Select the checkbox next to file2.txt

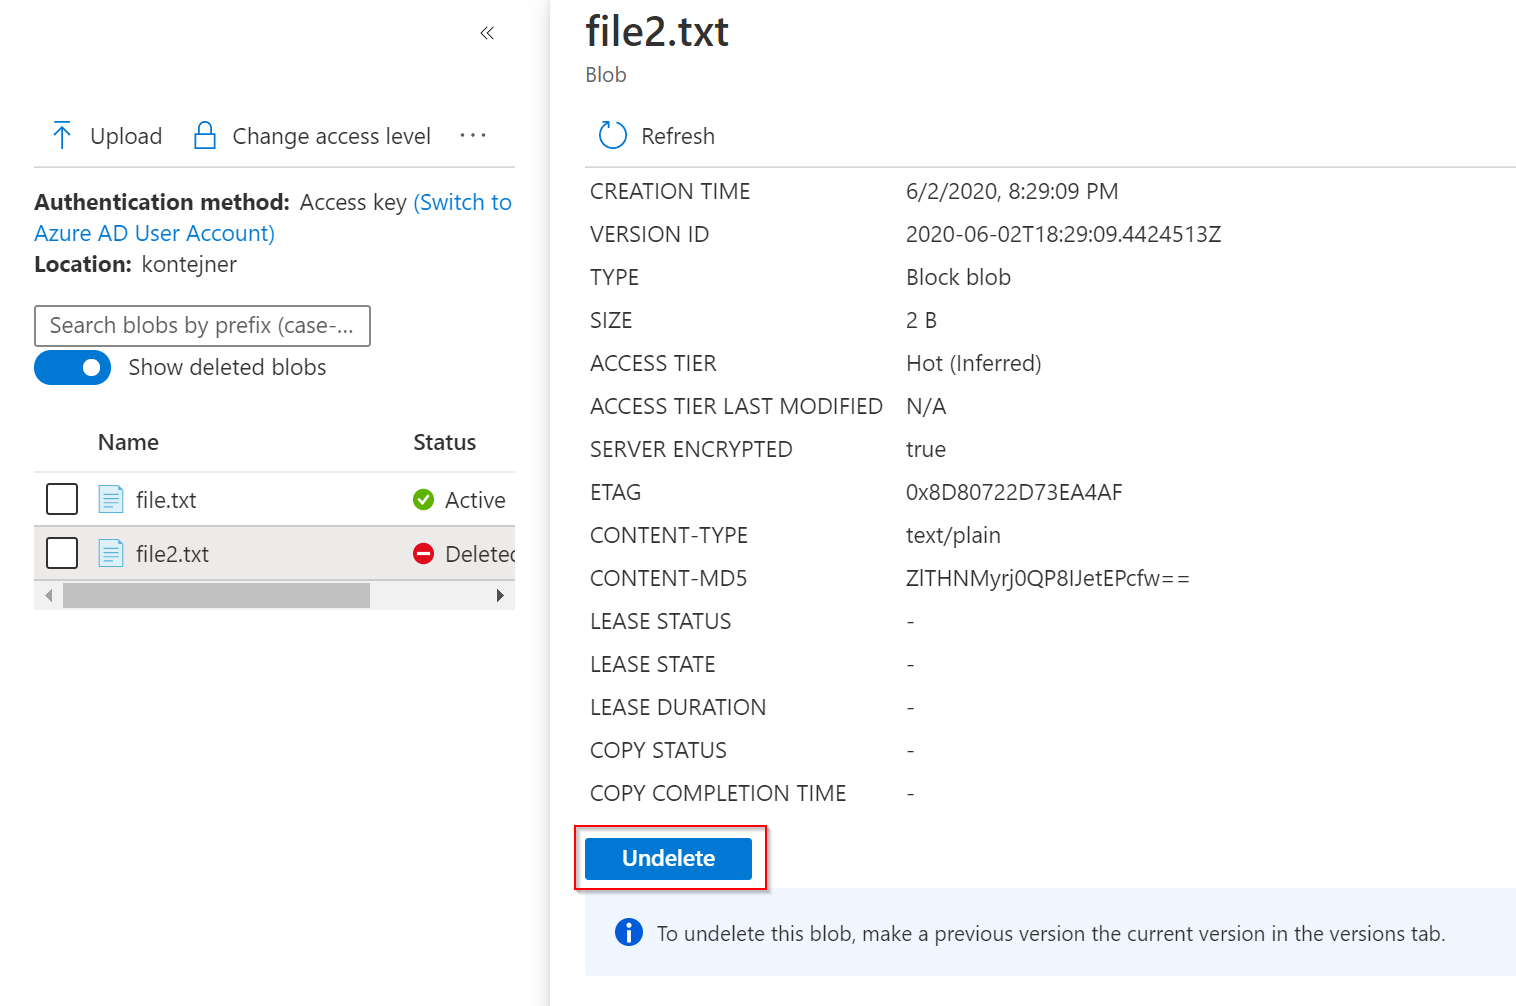62,553
